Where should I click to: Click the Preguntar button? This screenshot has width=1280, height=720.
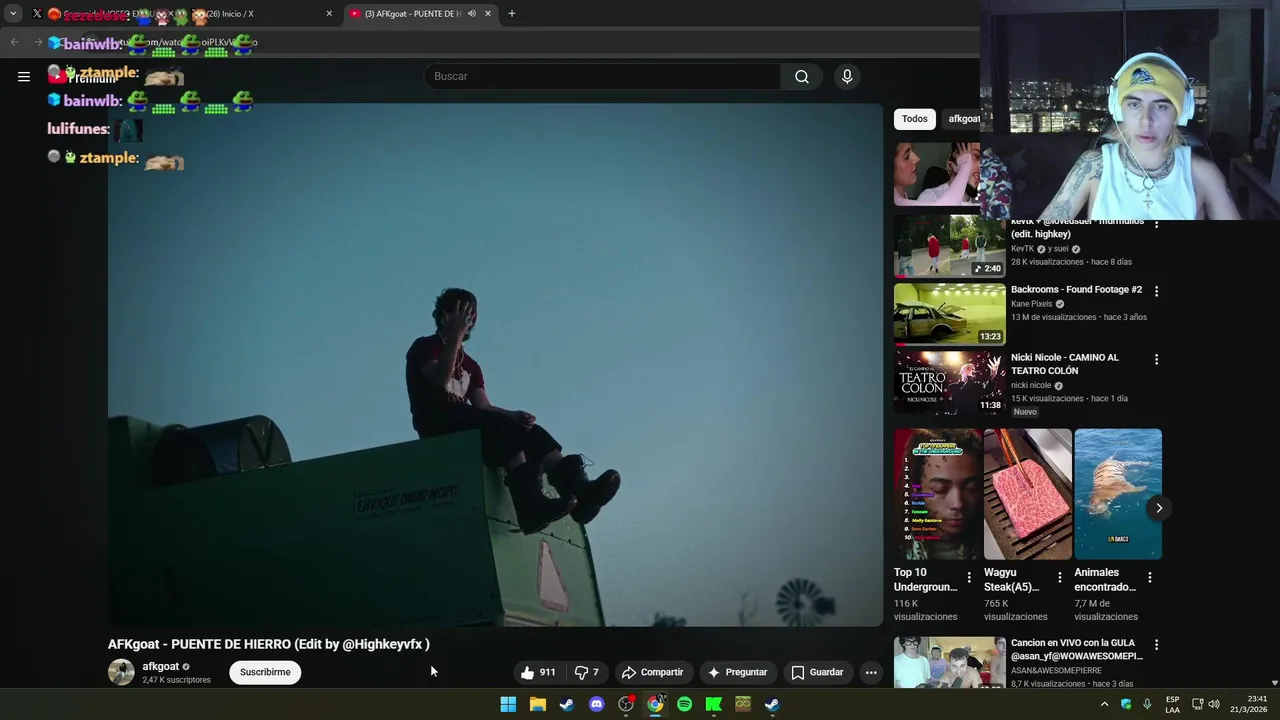(x=737, y=672)
